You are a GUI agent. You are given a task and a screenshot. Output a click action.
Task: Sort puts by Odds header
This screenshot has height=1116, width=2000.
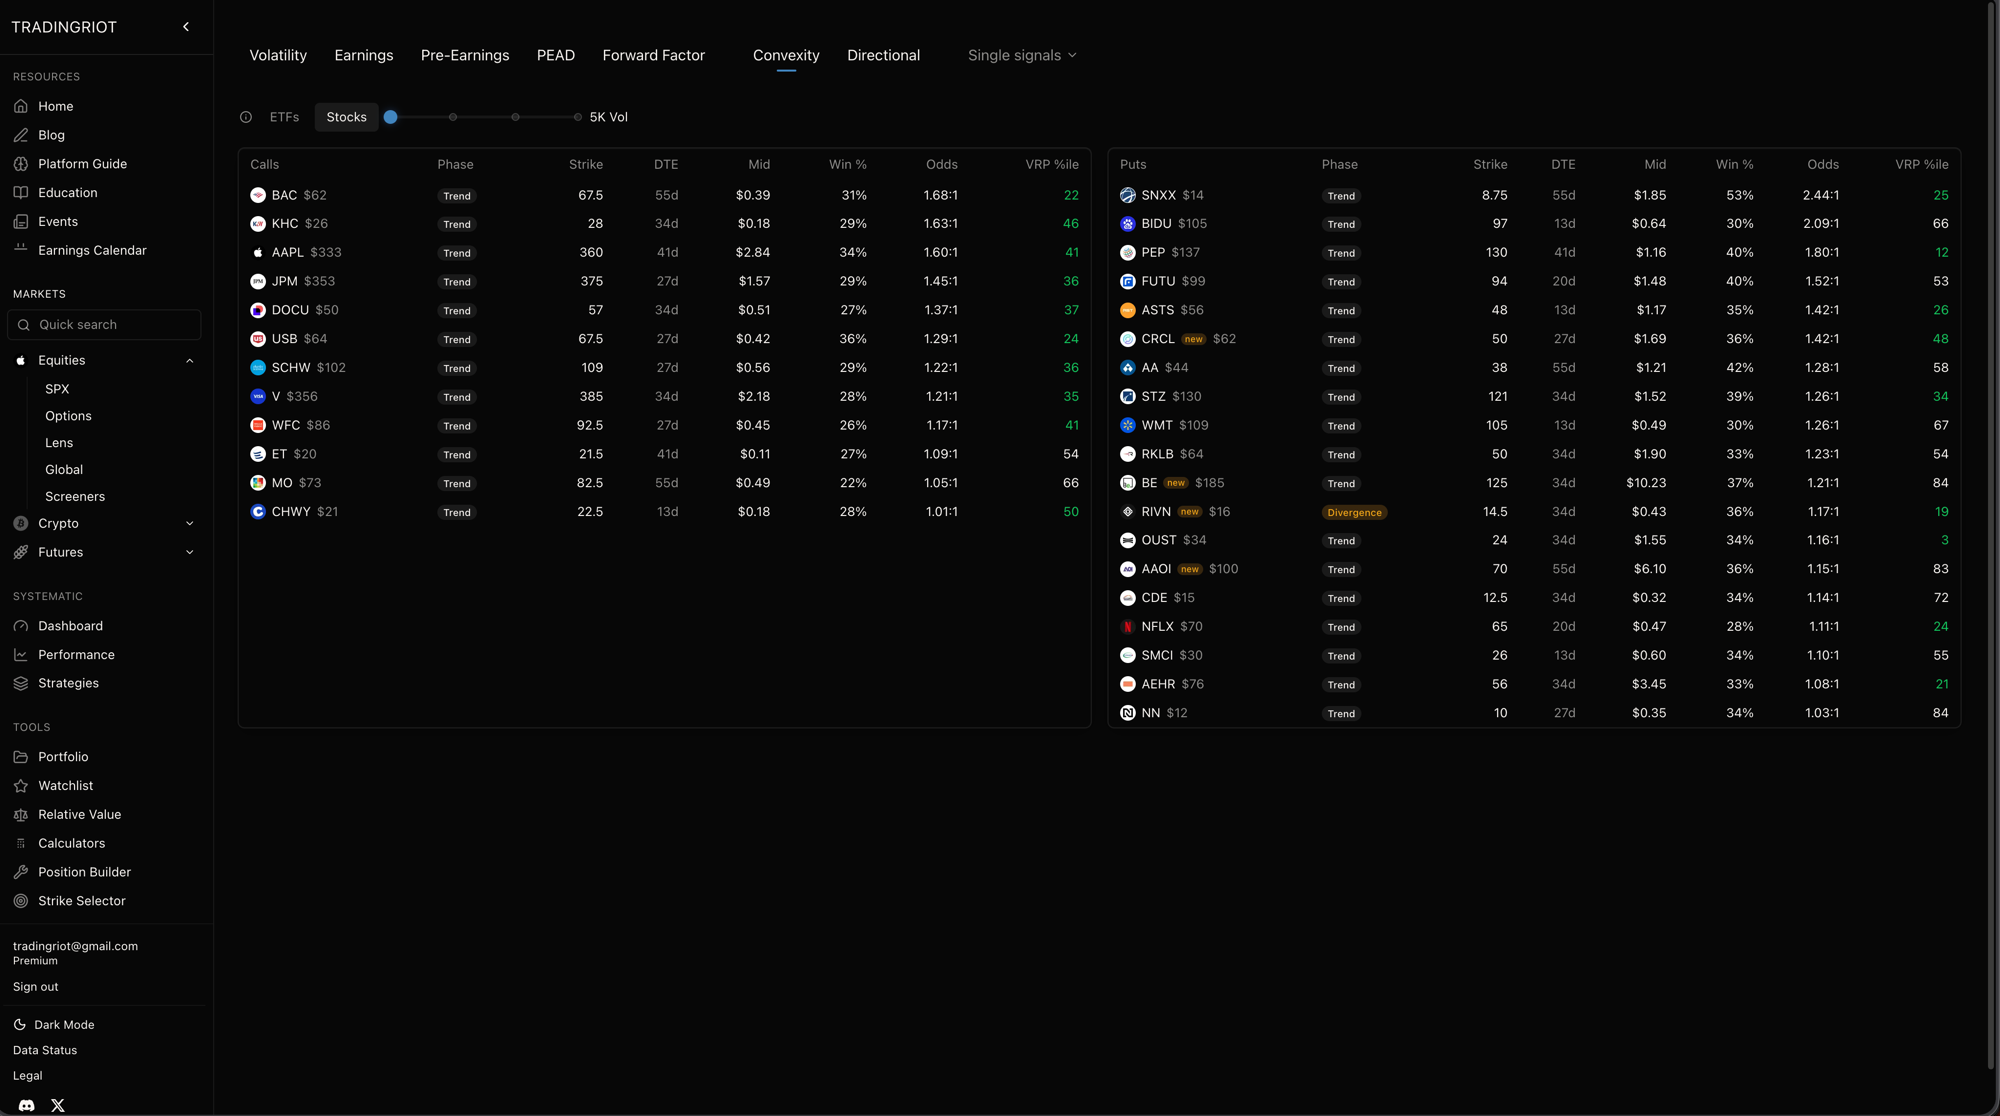[1823, 165]
